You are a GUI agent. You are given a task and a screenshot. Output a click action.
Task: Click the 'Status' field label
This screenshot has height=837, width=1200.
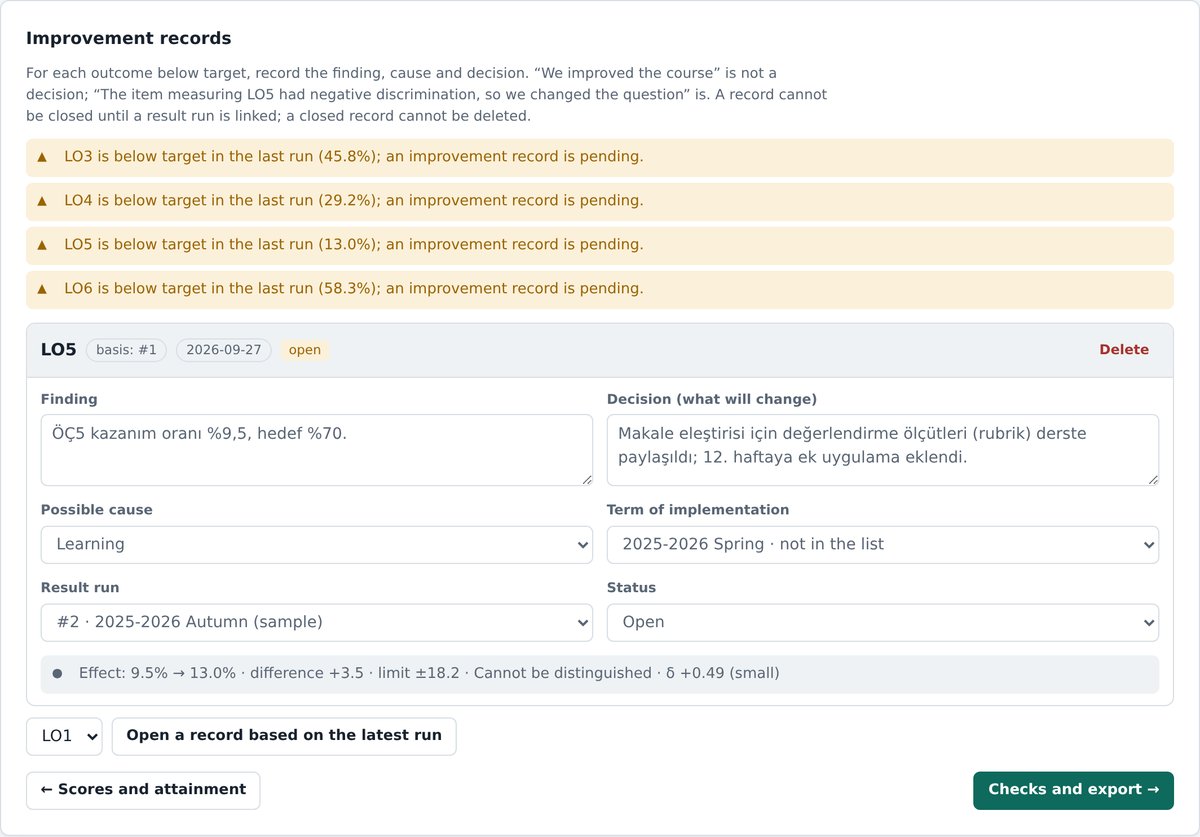(631, 588)
